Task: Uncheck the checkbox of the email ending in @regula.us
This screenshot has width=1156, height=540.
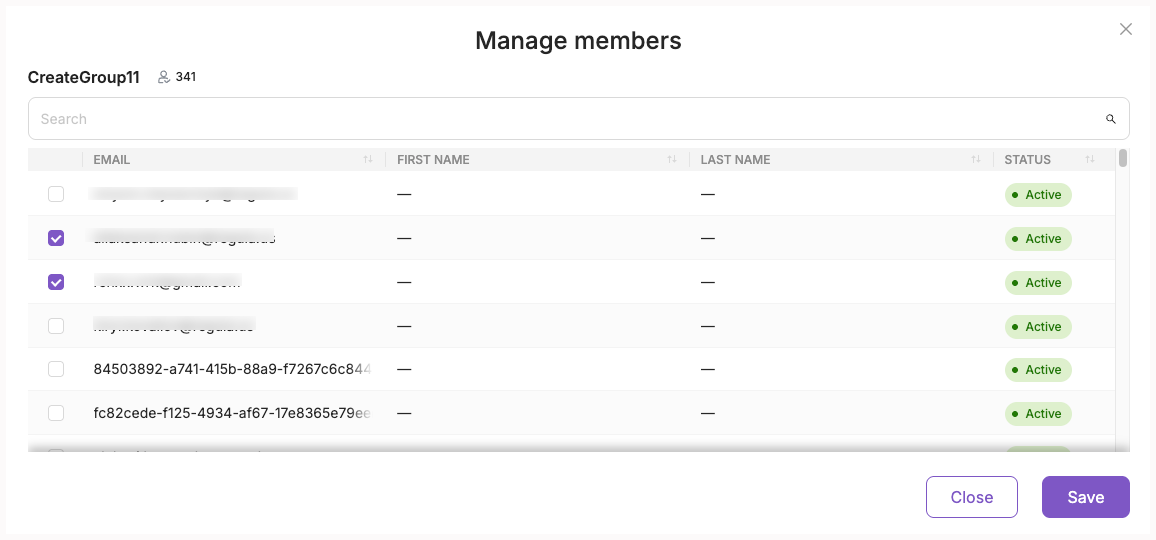Action: 56,238
